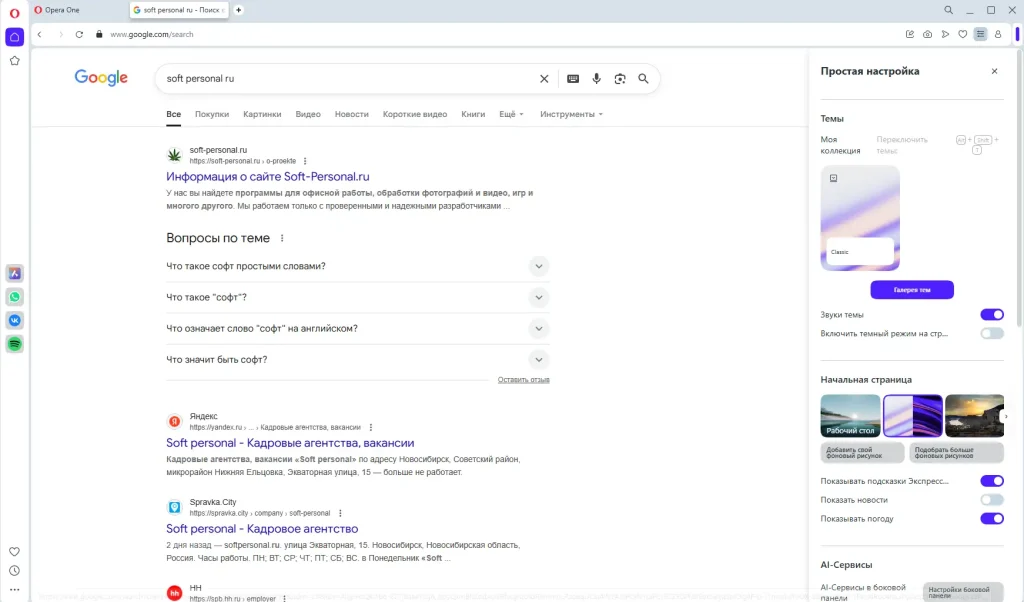The width and height of the screenshot is (1024, 602).
Task: Expand the question Что такое "софт"?
Action: pyautogui.click(x=357, y=298)
